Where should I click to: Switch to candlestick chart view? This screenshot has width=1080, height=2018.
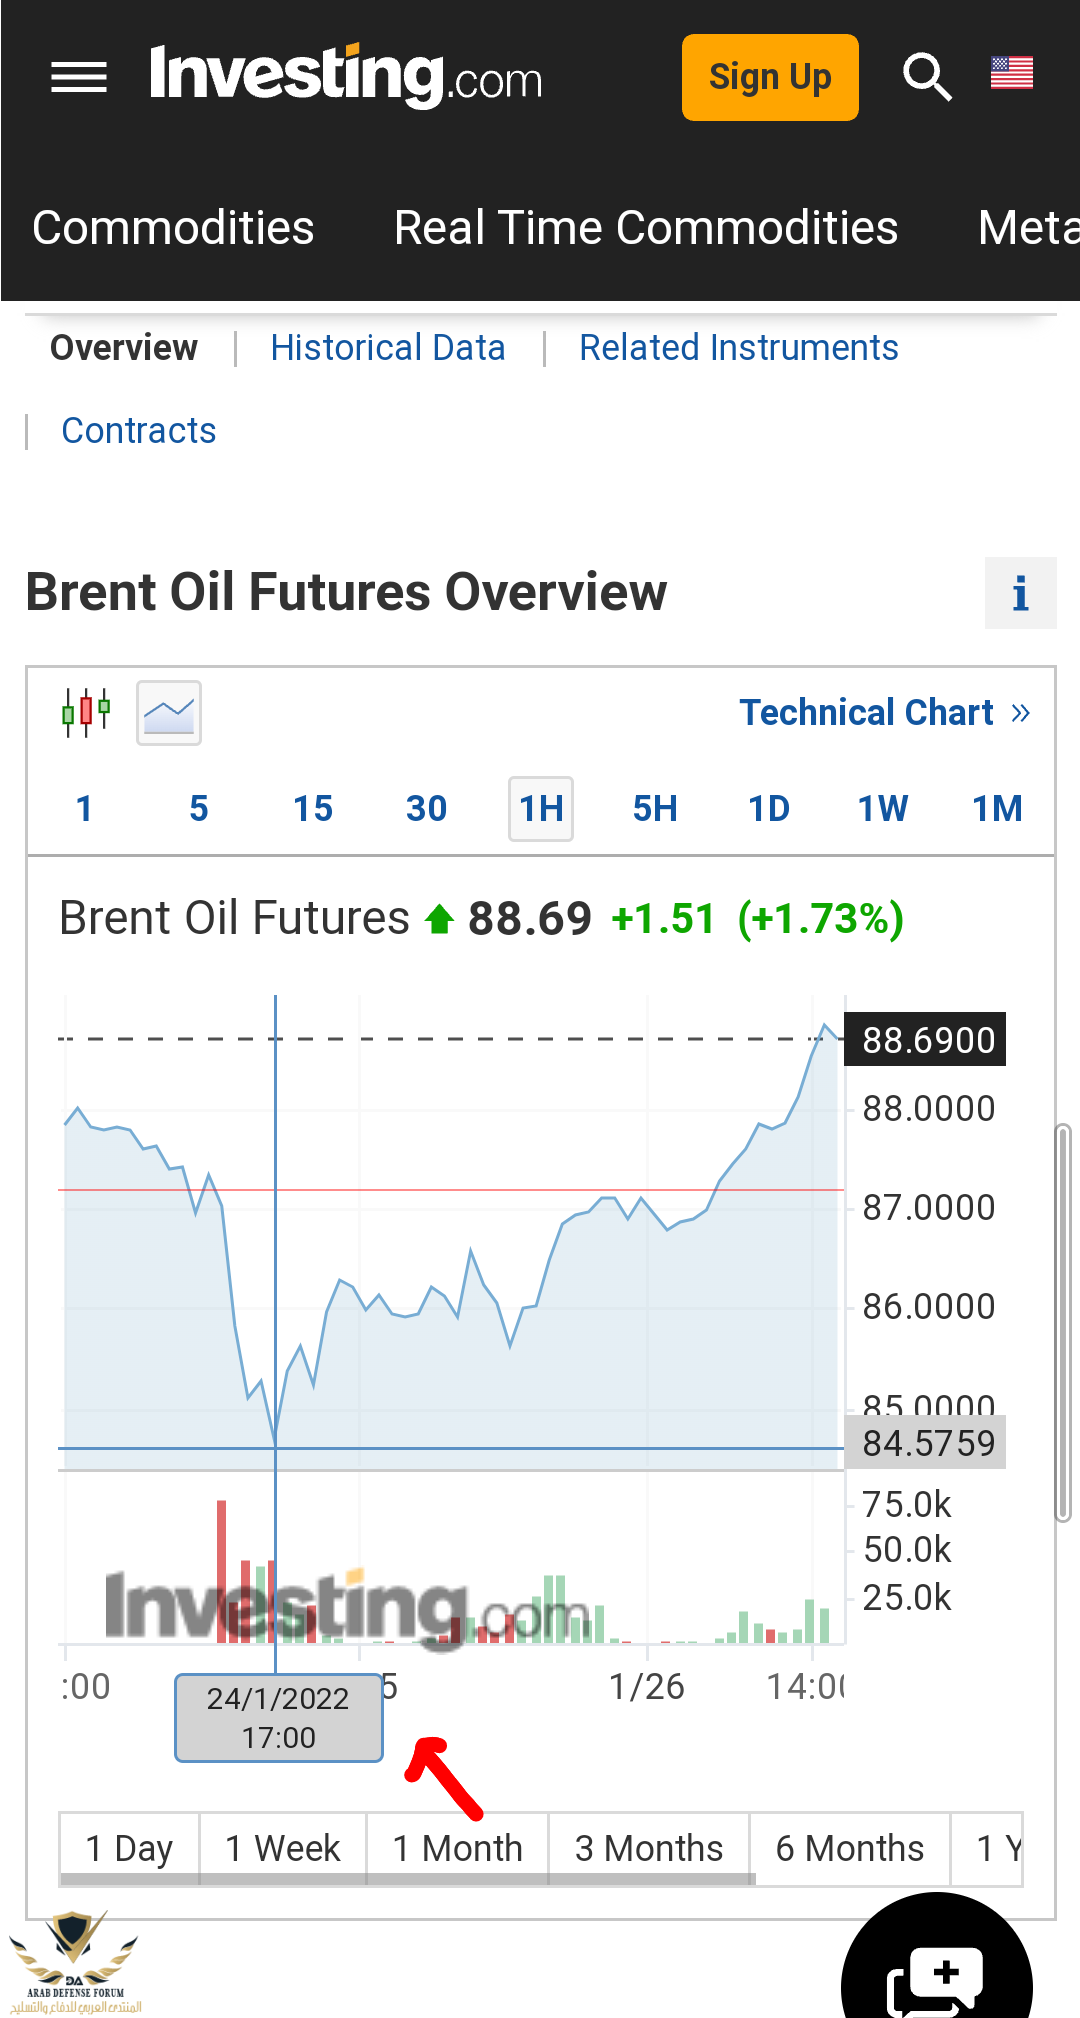86,713
